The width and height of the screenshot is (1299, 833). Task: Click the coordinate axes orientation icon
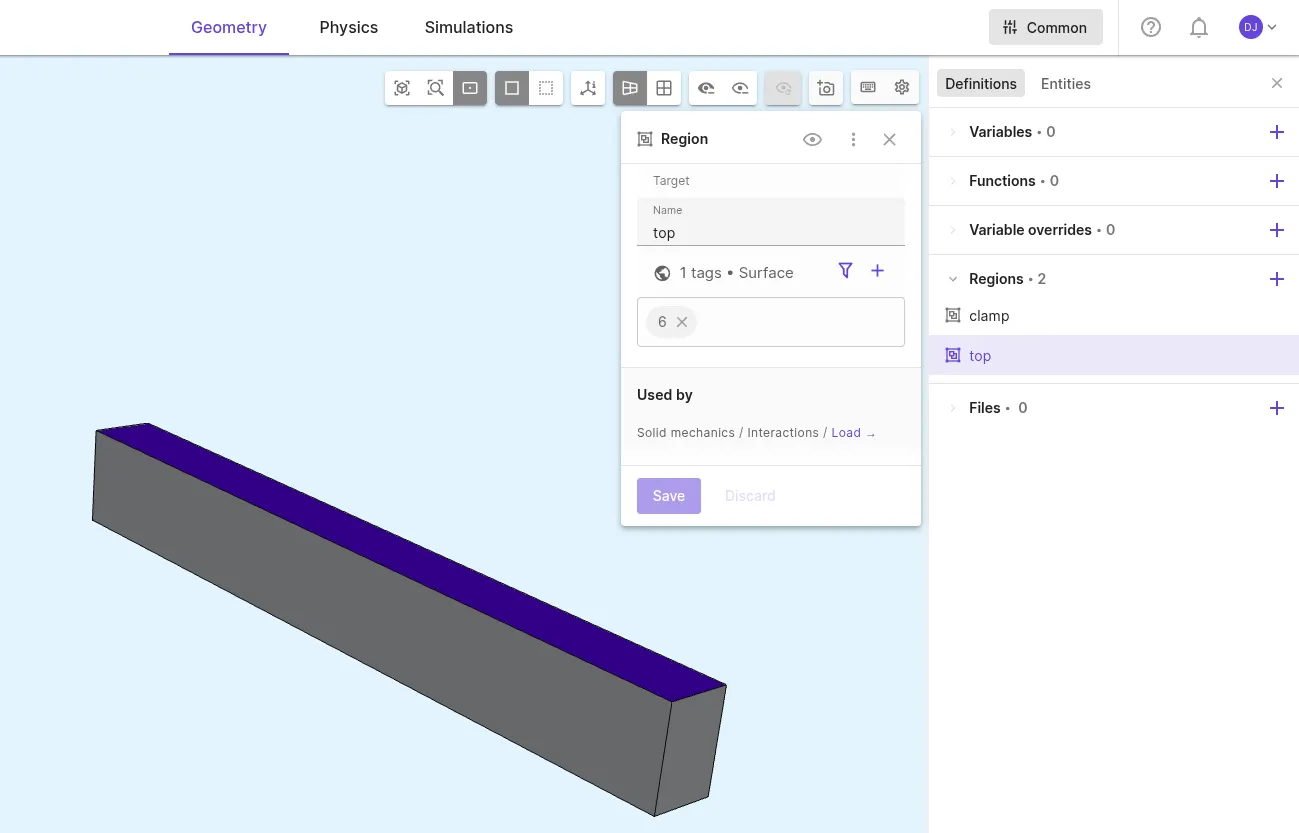click(x=588, y=88)
